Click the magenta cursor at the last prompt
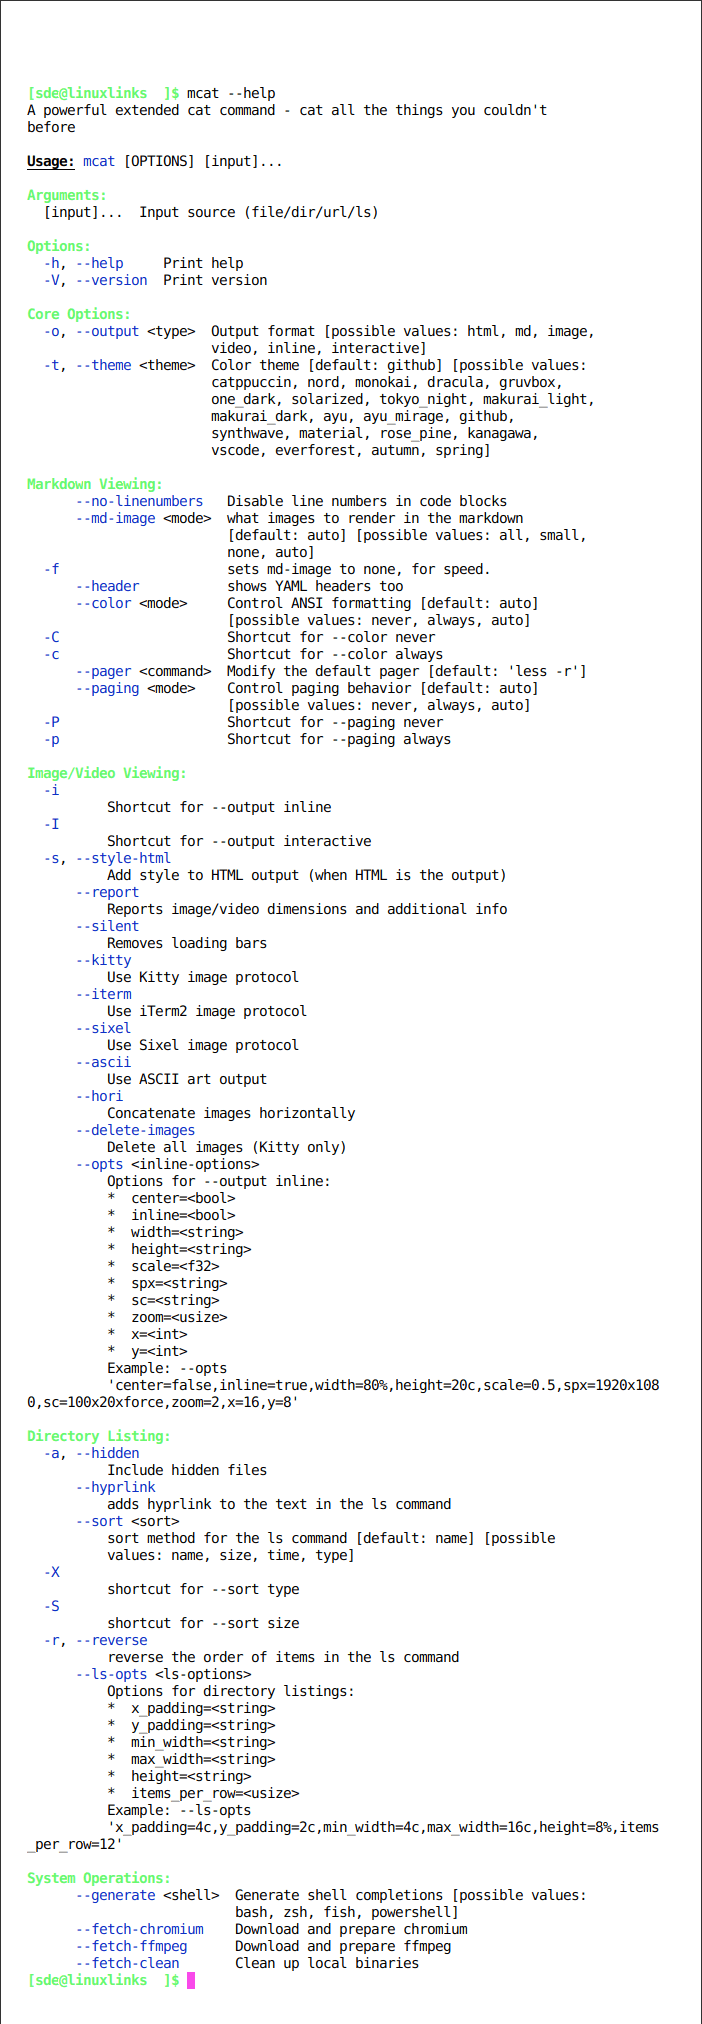The height and width of the screenshot is (2024, 702). tap(191, 1980)
